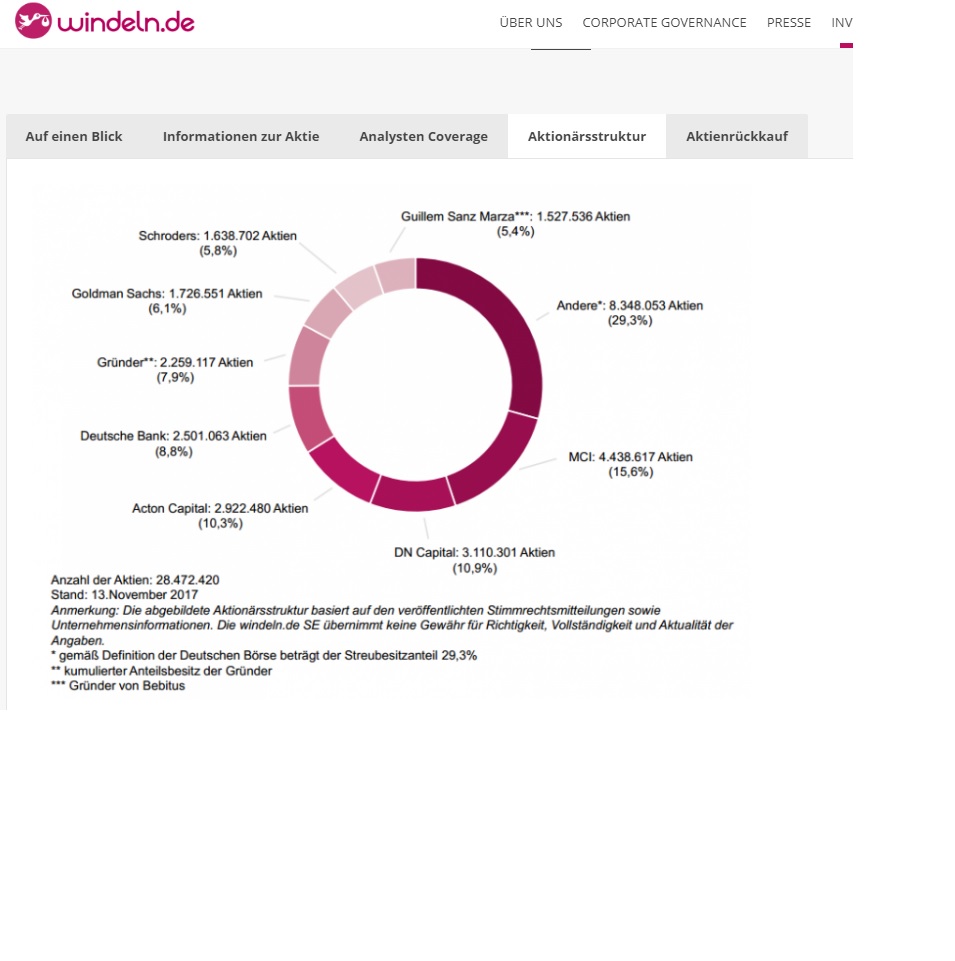Click the Anzahl der Aktien text line
The image size is (955, 961).
pos(136,579)
